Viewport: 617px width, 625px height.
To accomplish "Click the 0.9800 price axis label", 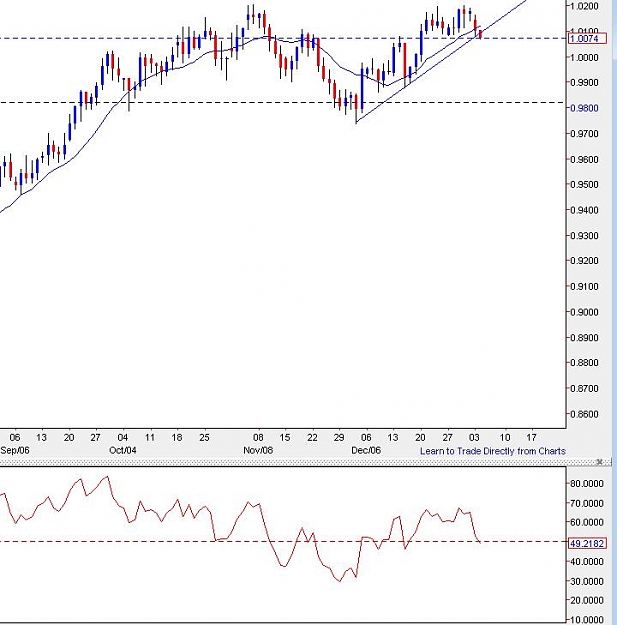I will 584,108.
